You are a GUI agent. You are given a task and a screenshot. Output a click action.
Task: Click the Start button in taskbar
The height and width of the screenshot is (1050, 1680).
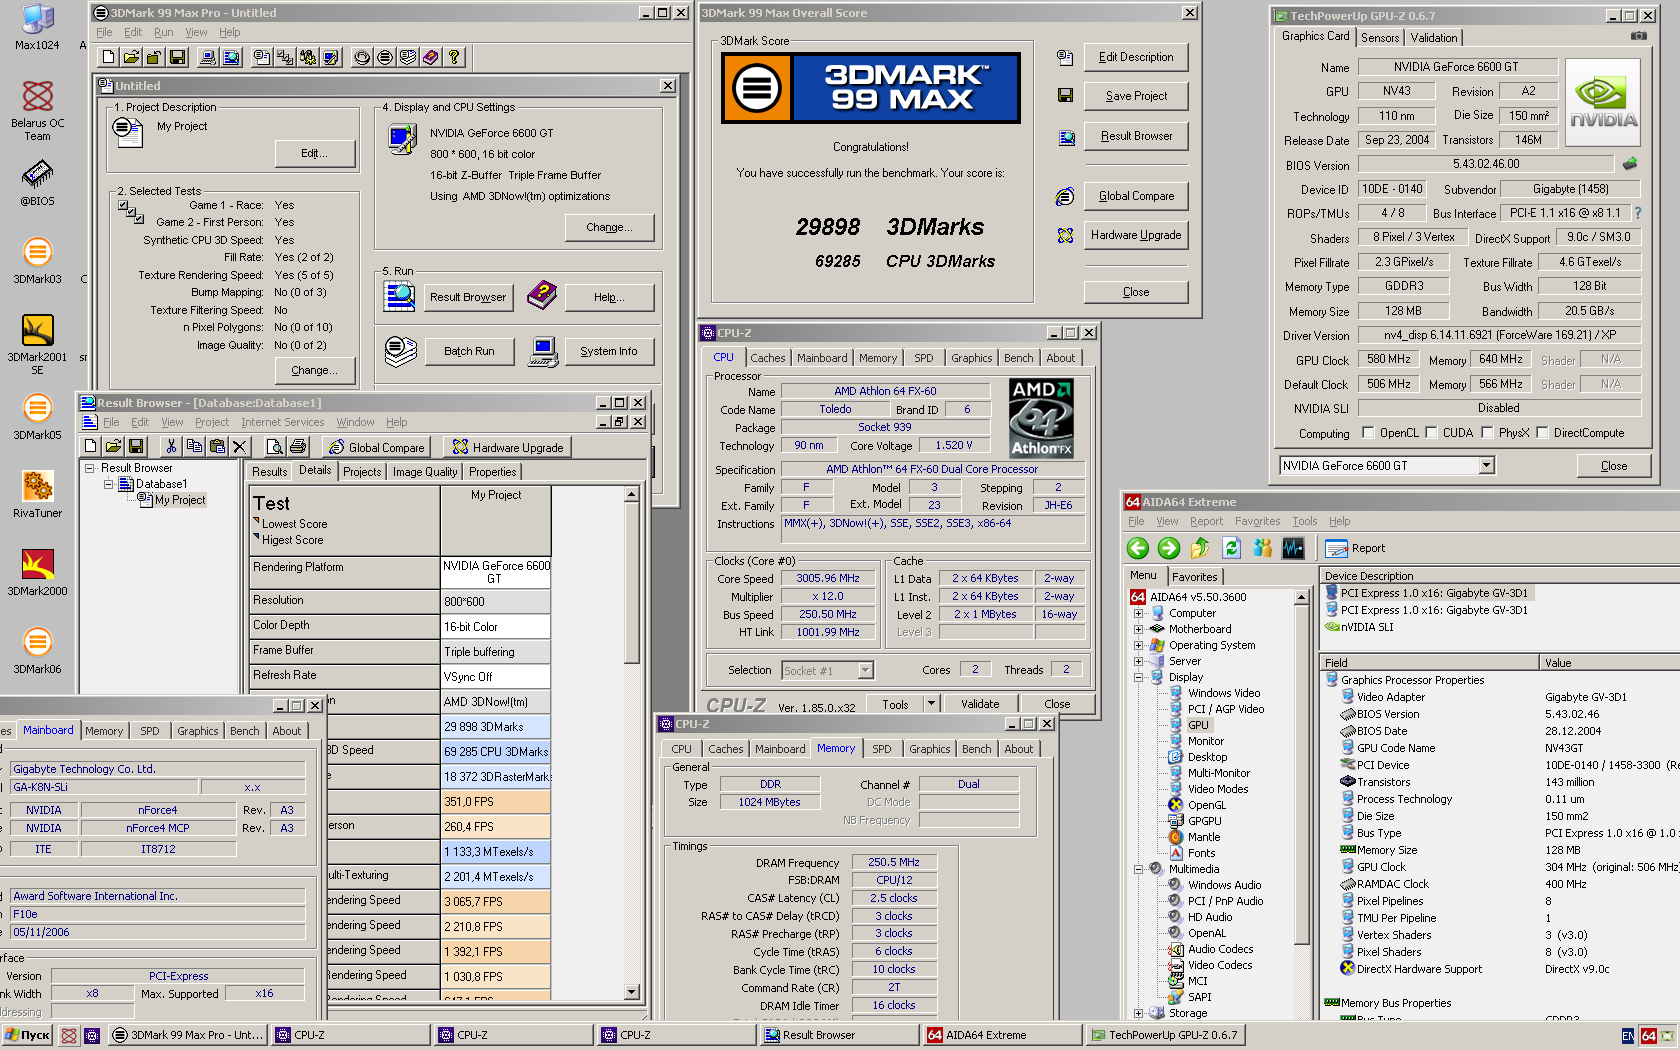[27, 1035]
